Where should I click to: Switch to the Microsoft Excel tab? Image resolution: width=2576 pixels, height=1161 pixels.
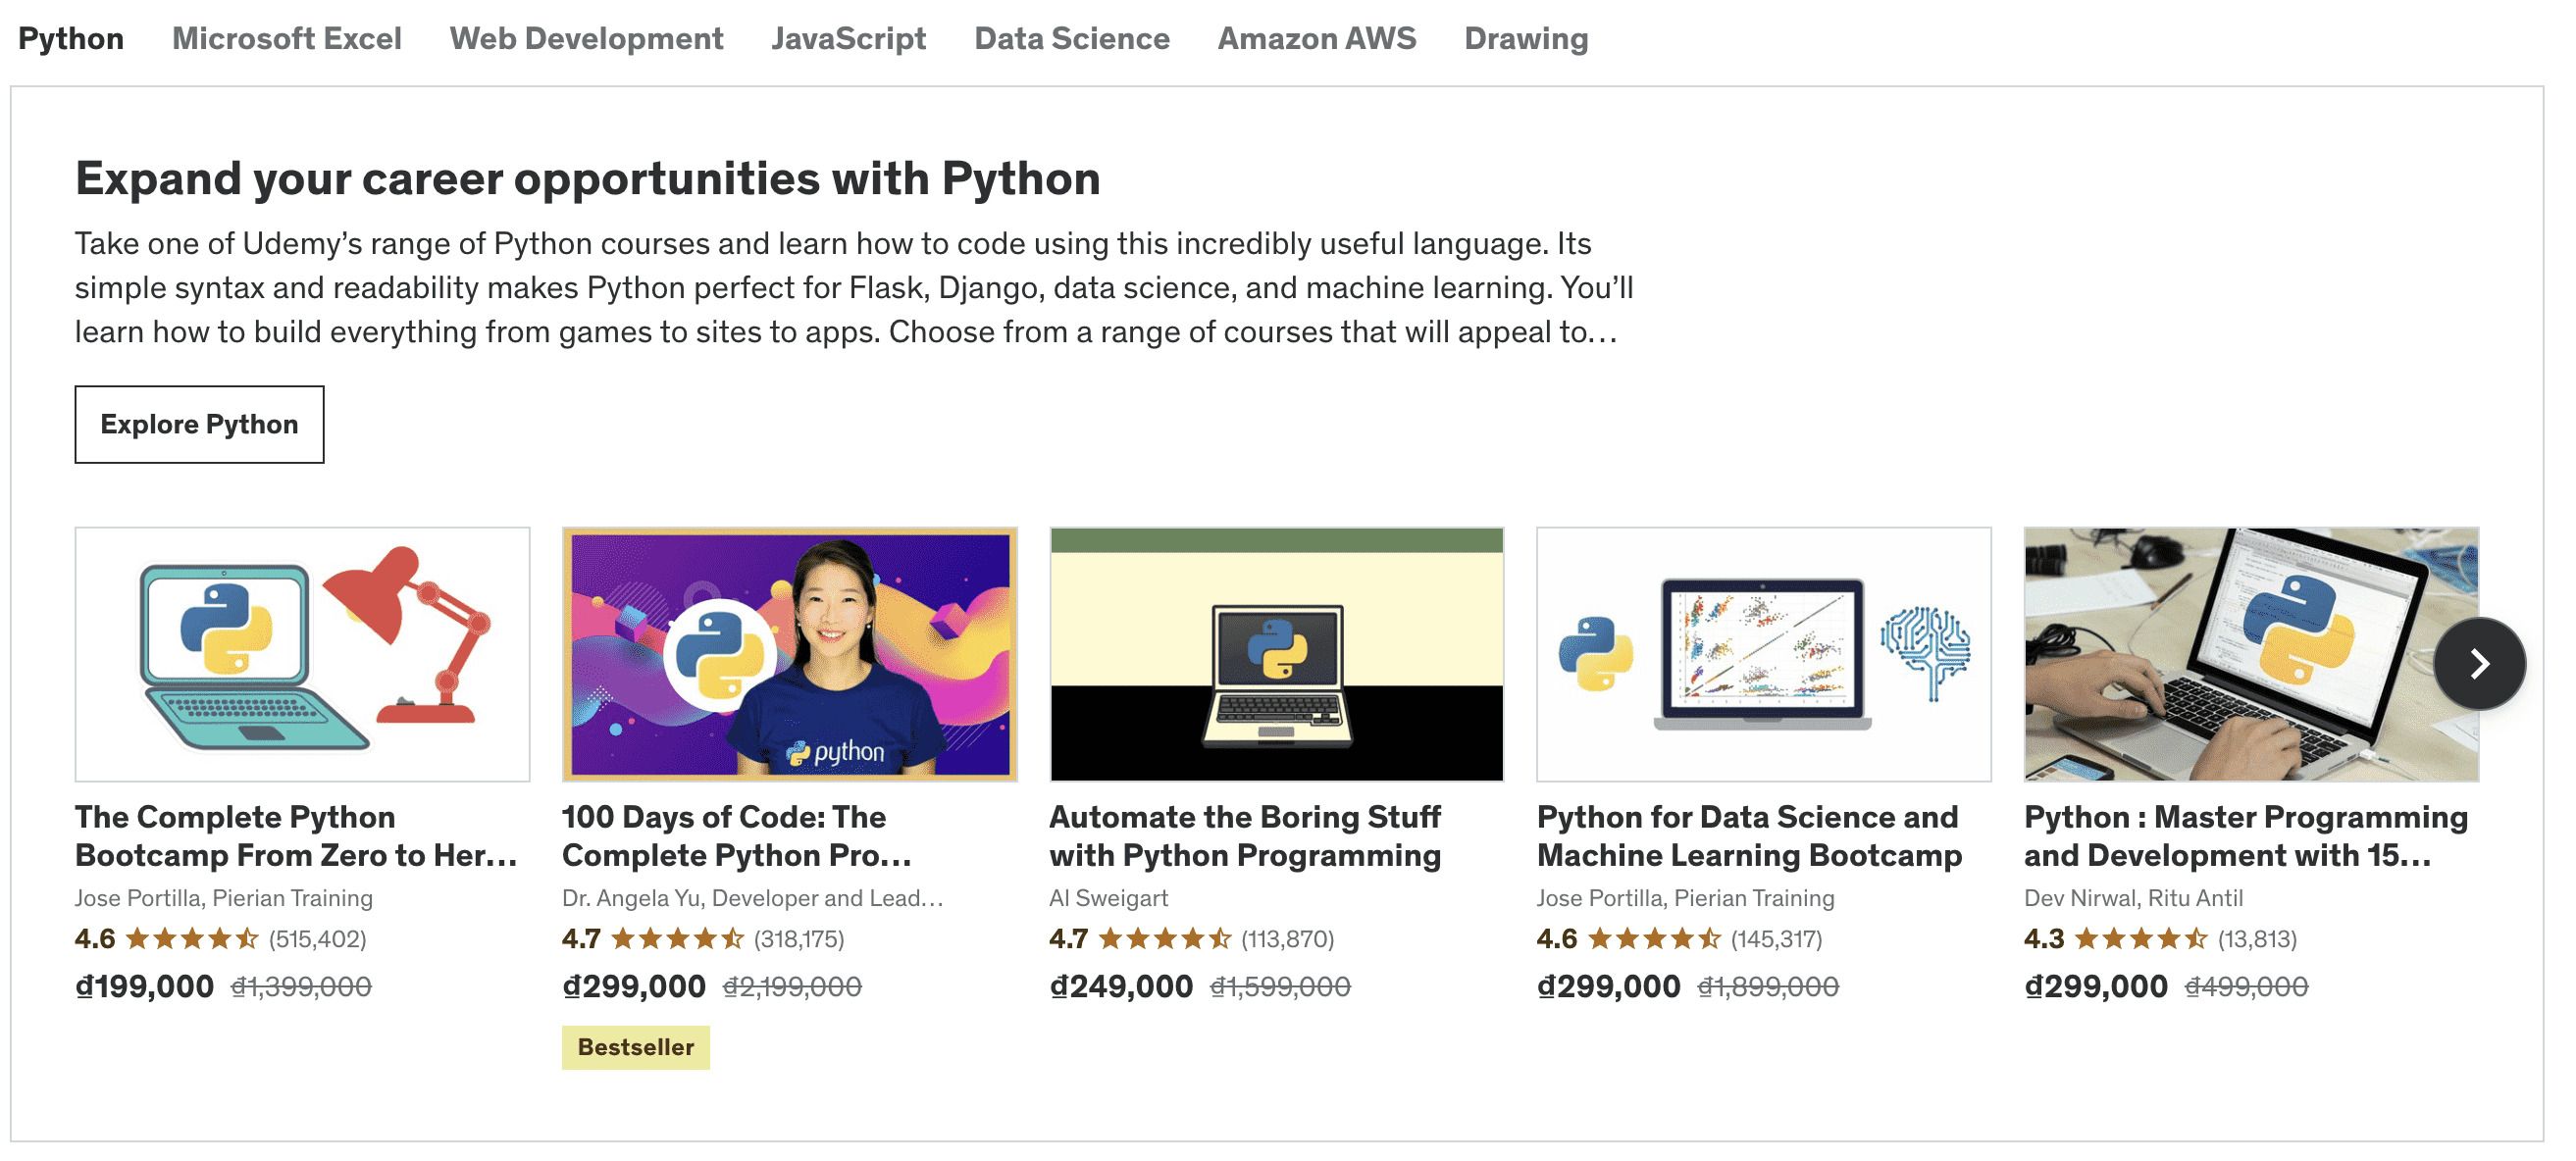[x=286, y=38]
